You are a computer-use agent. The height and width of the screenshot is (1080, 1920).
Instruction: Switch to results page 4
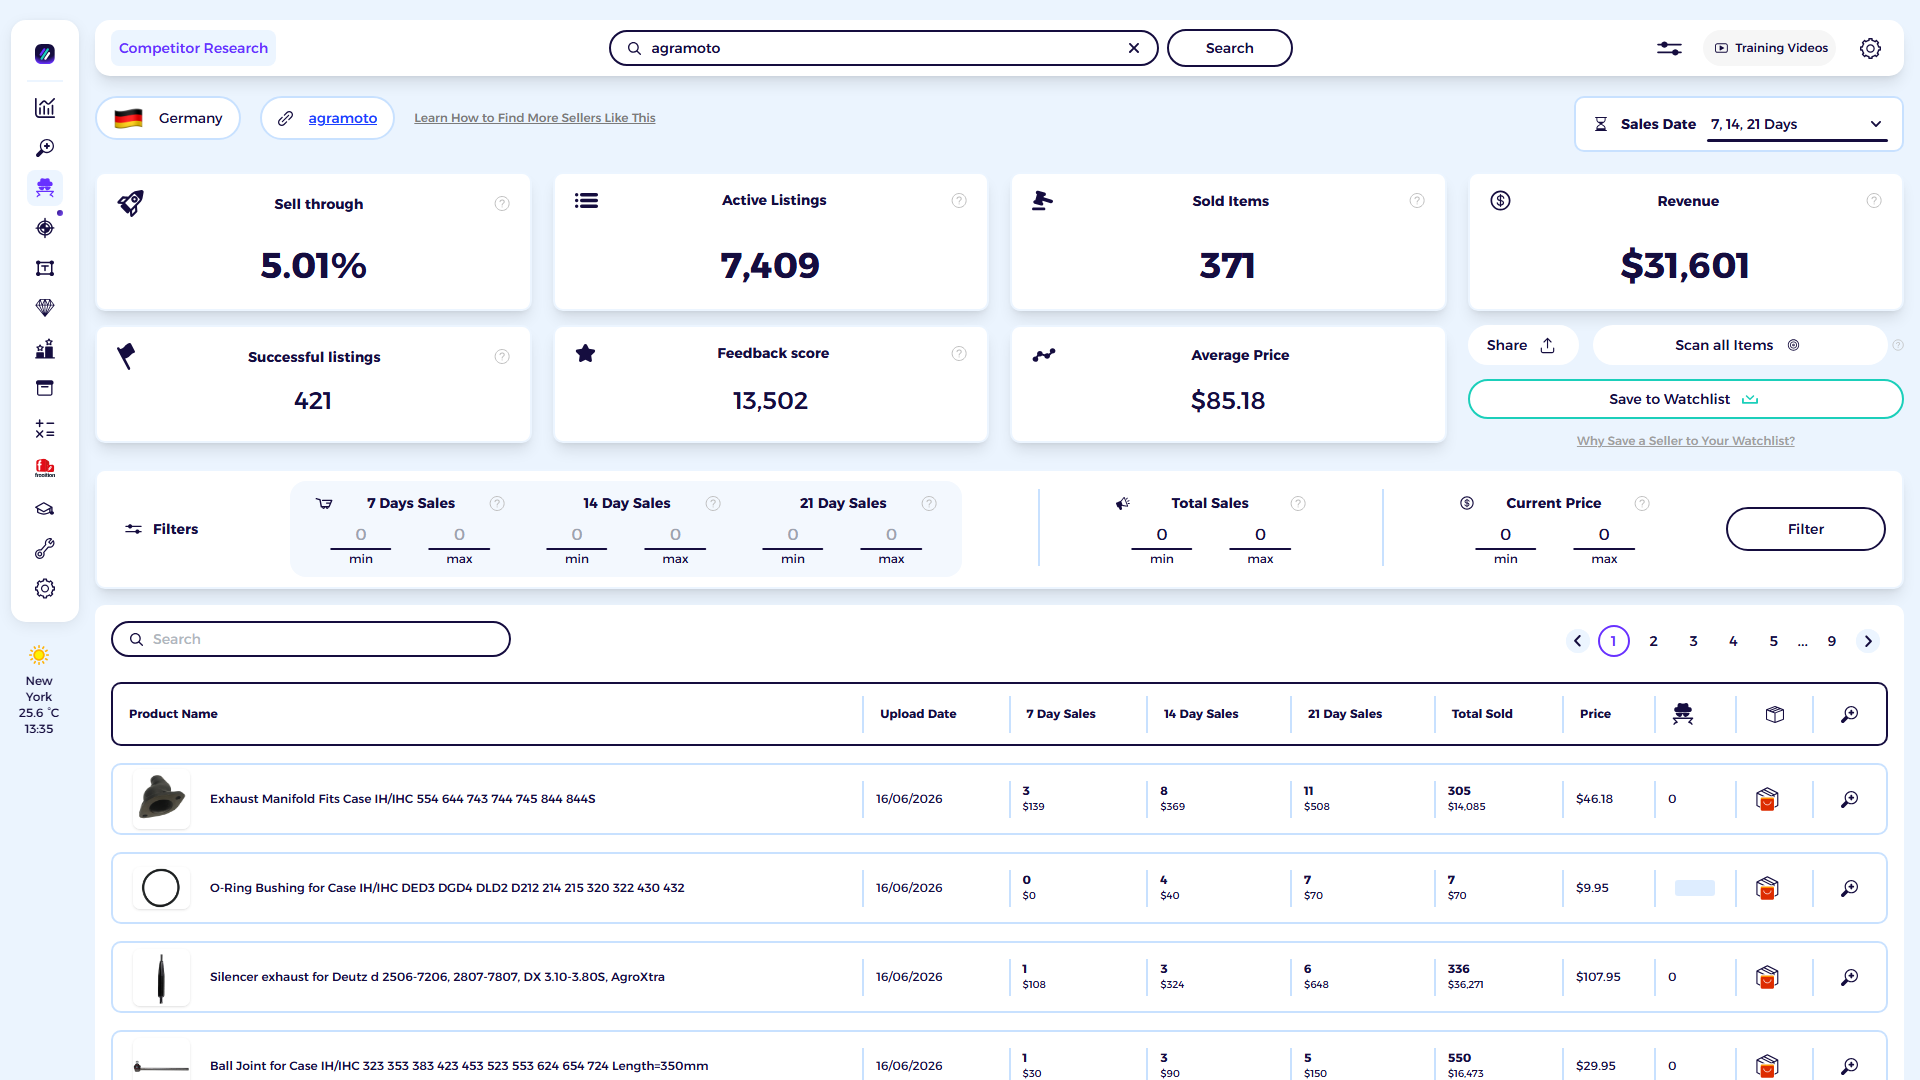click(1733, 641)
